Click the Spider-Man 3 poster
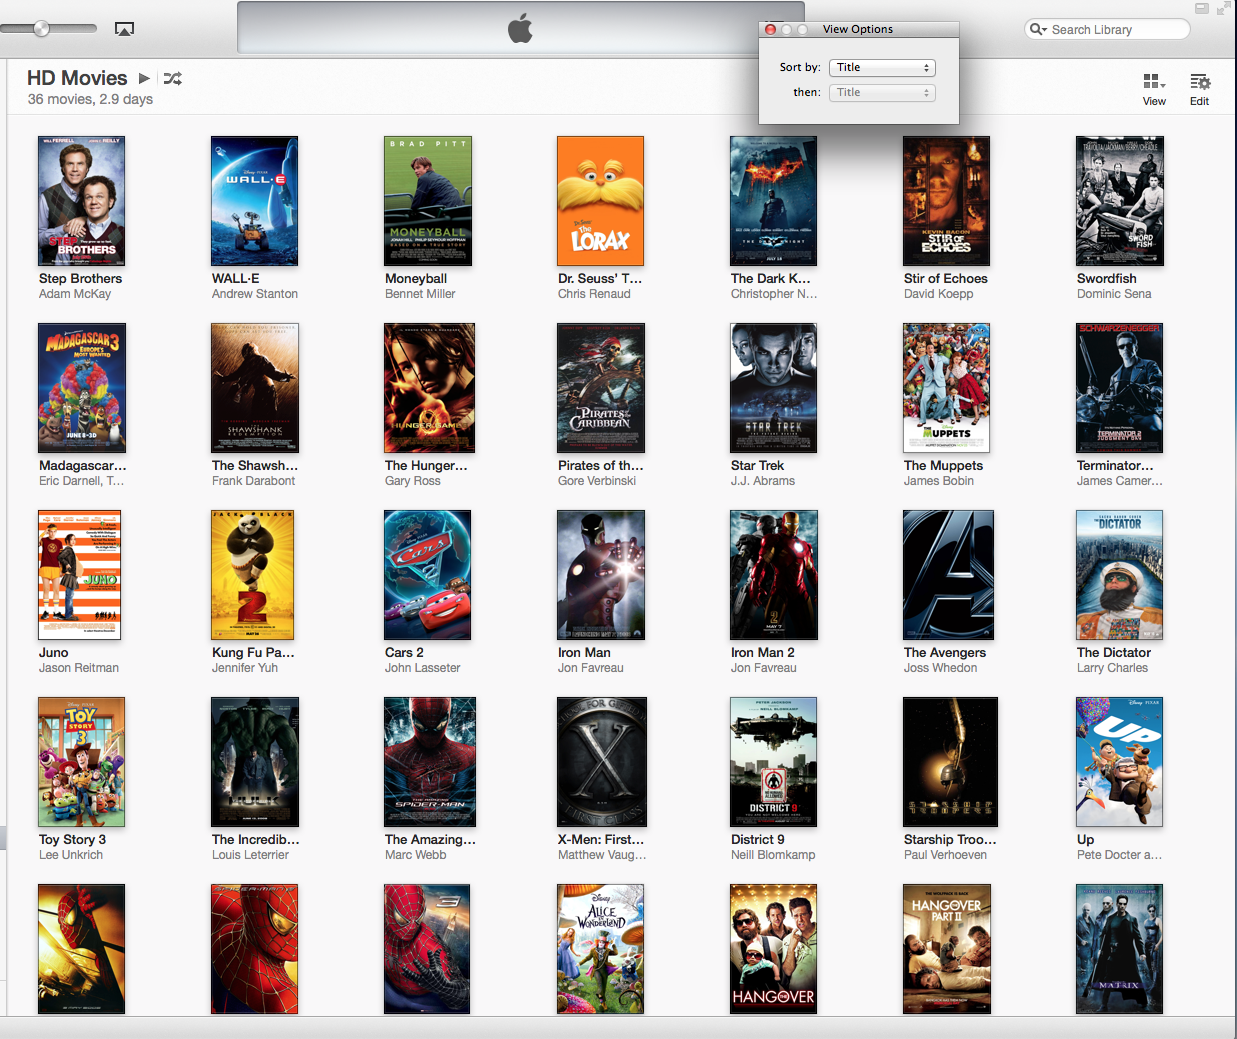This screenshot has height=1039, width=1237. [x=427, y=949]
